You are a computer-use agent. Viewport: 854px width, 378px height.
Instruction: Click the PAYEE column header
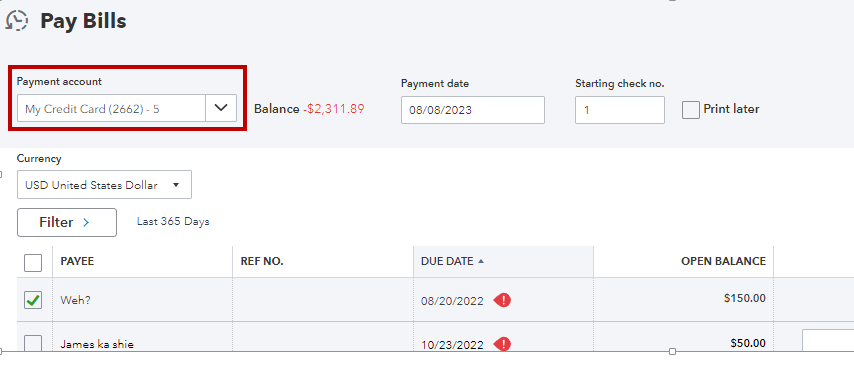click(77, 261)
